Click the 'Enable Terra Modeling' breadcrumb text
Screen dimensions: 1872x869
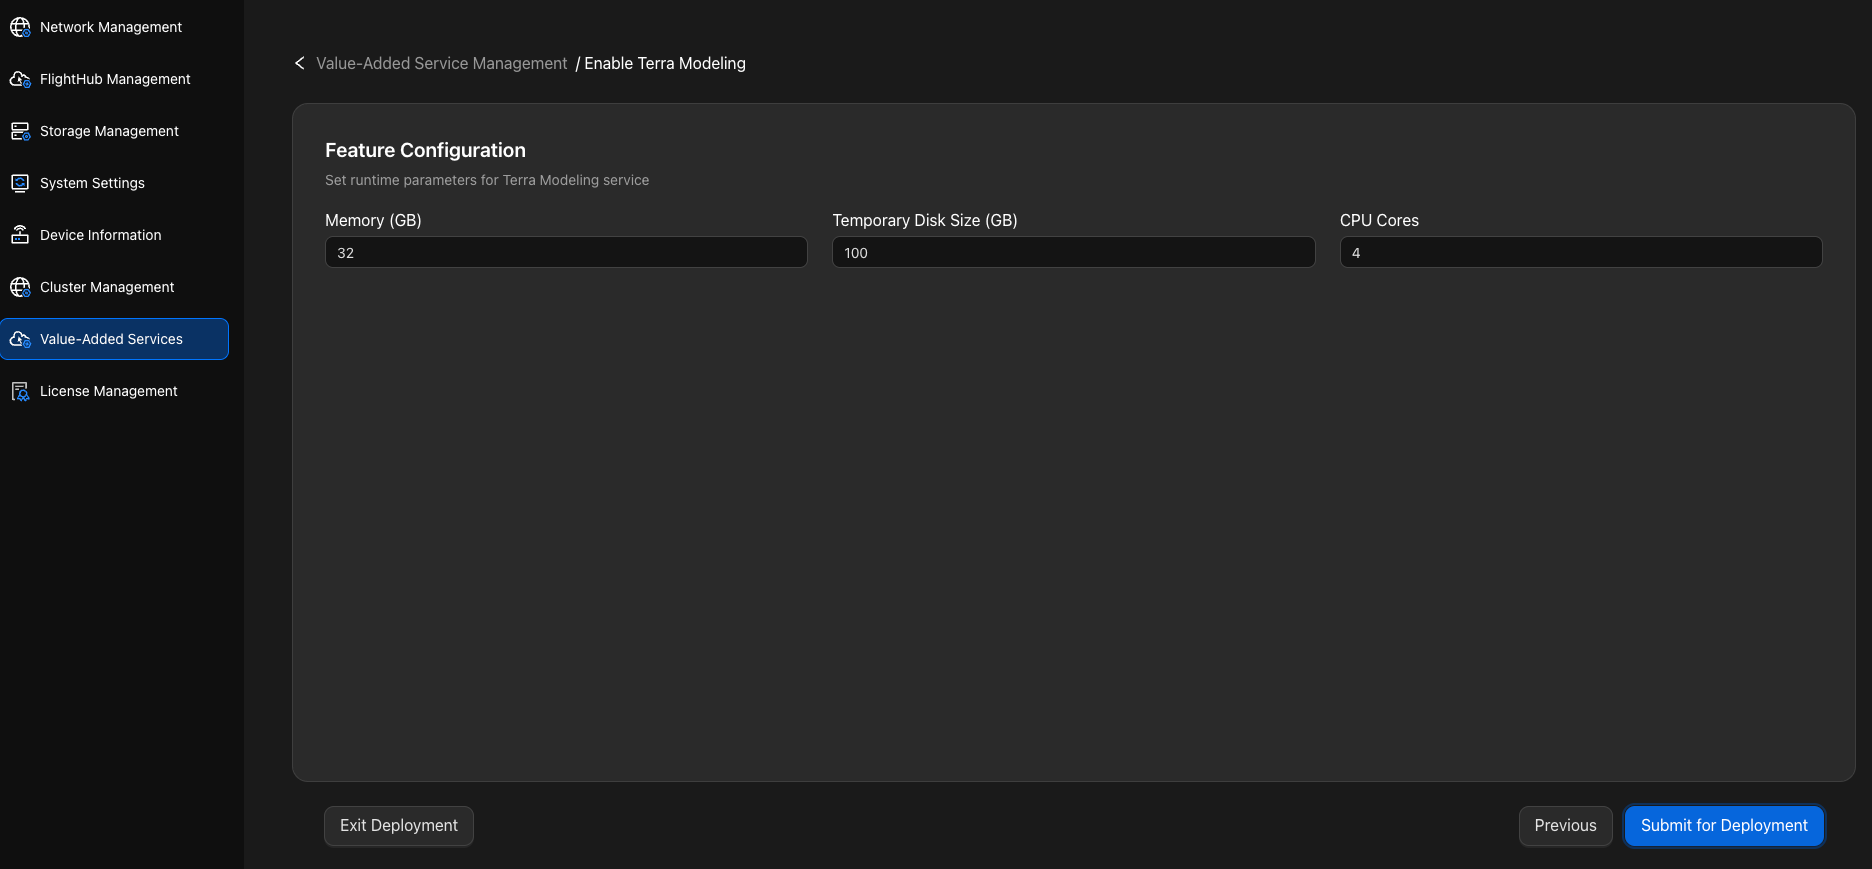click(665, 63)
